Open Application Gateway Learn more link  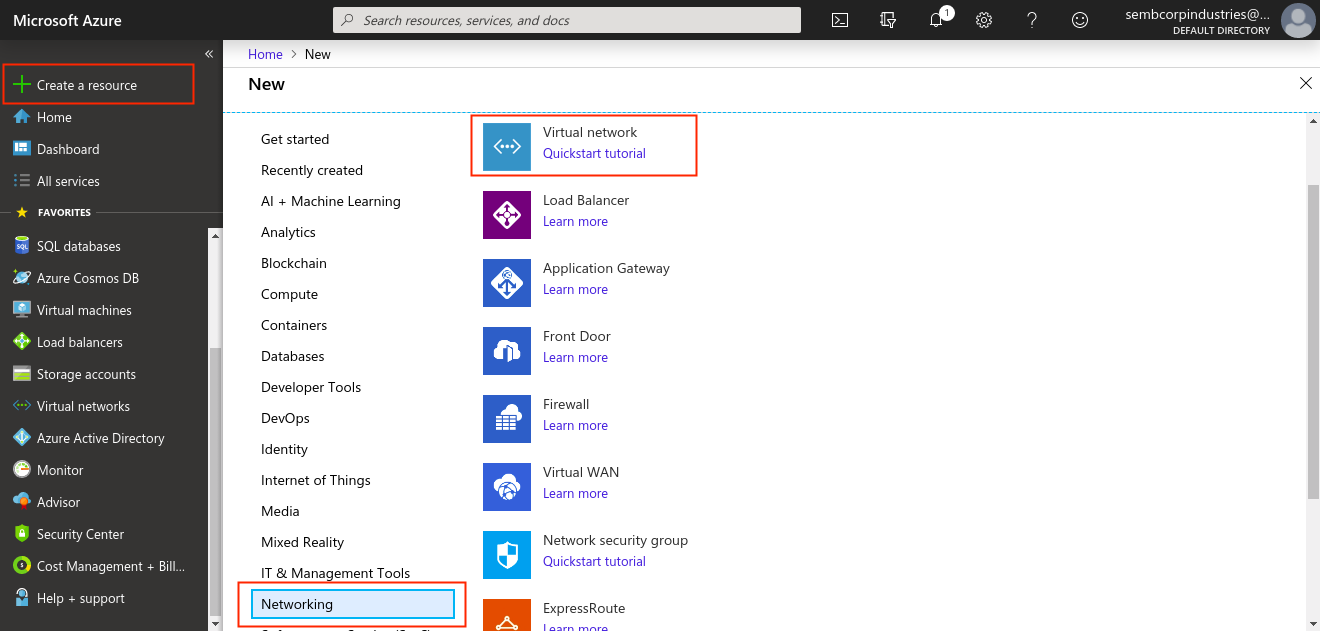(x=575, y=289)
